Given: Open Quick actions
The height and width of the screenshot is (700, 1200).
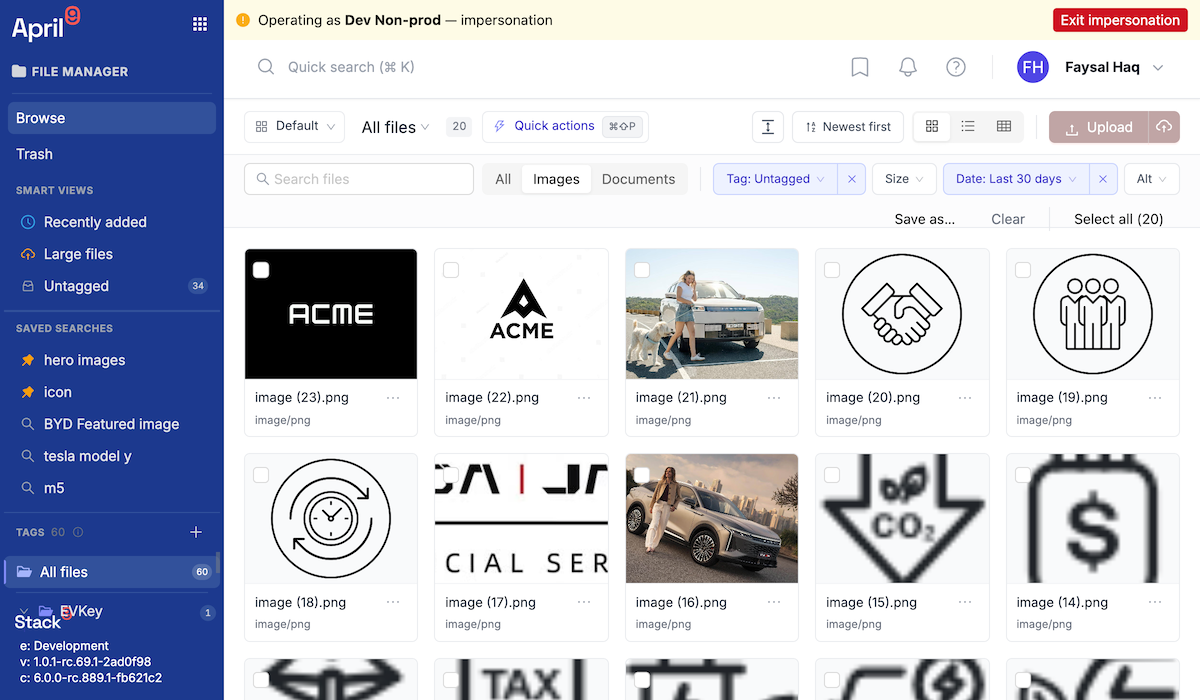Looking at the screenshot, I should (x=565, y=126).
